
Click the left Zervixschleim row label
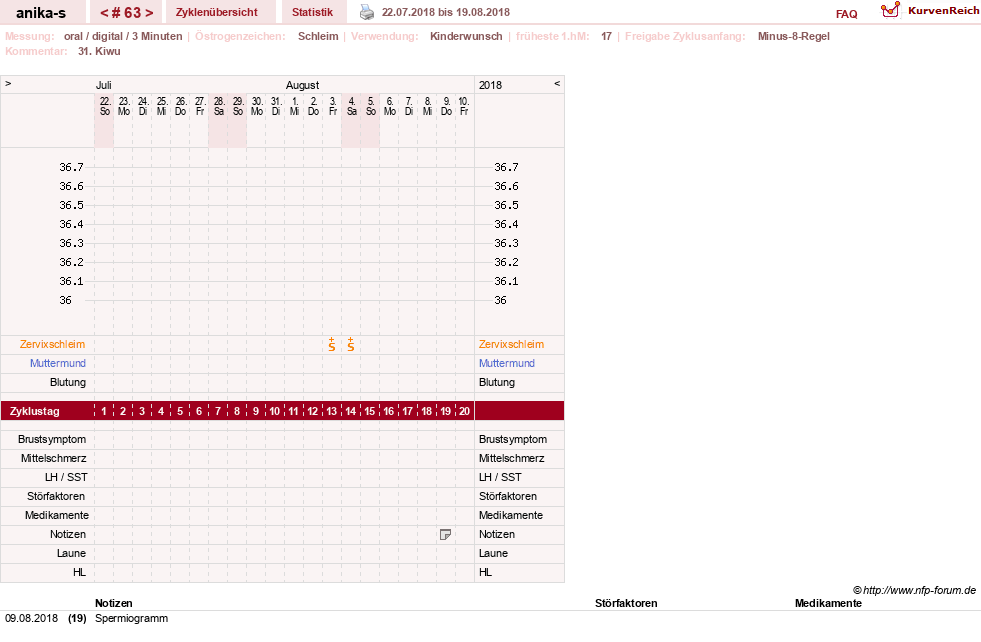53,344
